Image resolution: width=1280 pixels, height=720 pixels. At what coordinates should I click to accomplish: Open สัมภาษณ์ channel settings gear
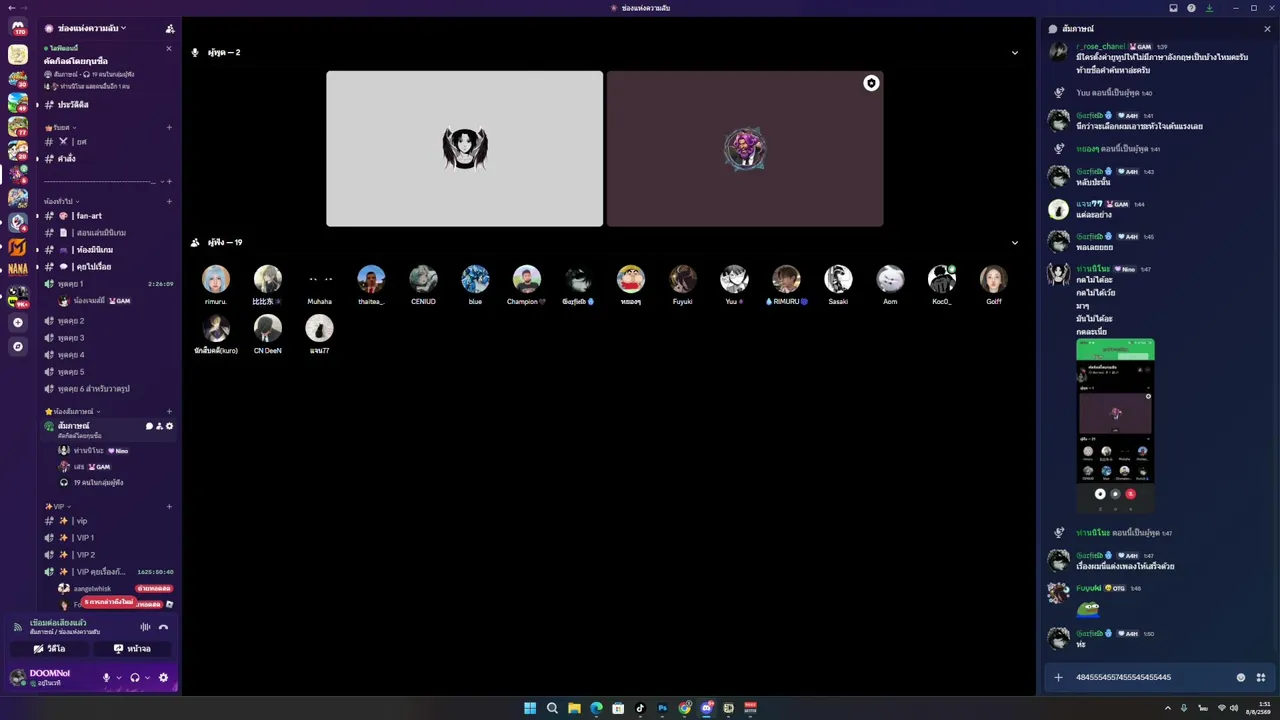click(169, 426)
